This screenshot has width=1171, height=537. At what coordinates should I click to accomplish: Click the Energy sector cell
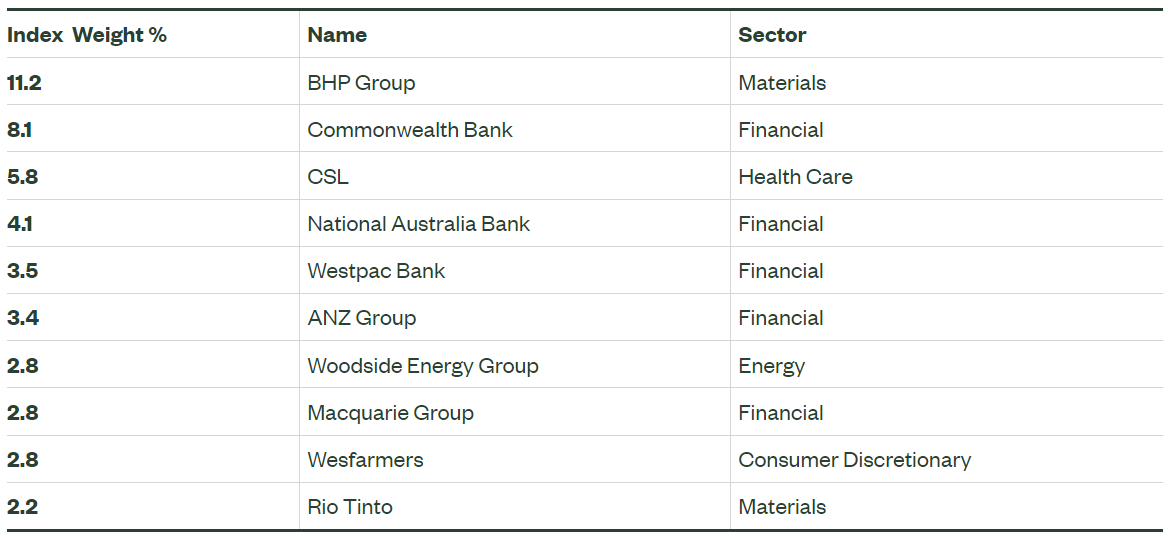(771, 366)
